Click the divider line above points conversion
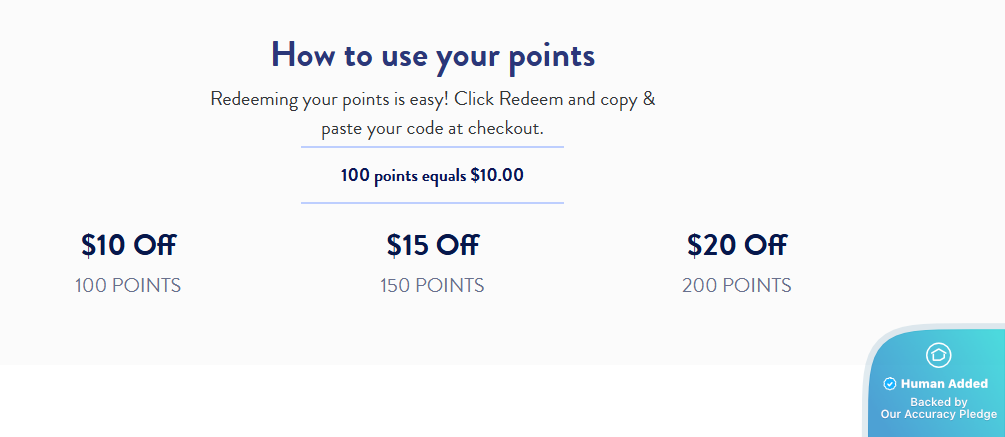 point(432,147)
